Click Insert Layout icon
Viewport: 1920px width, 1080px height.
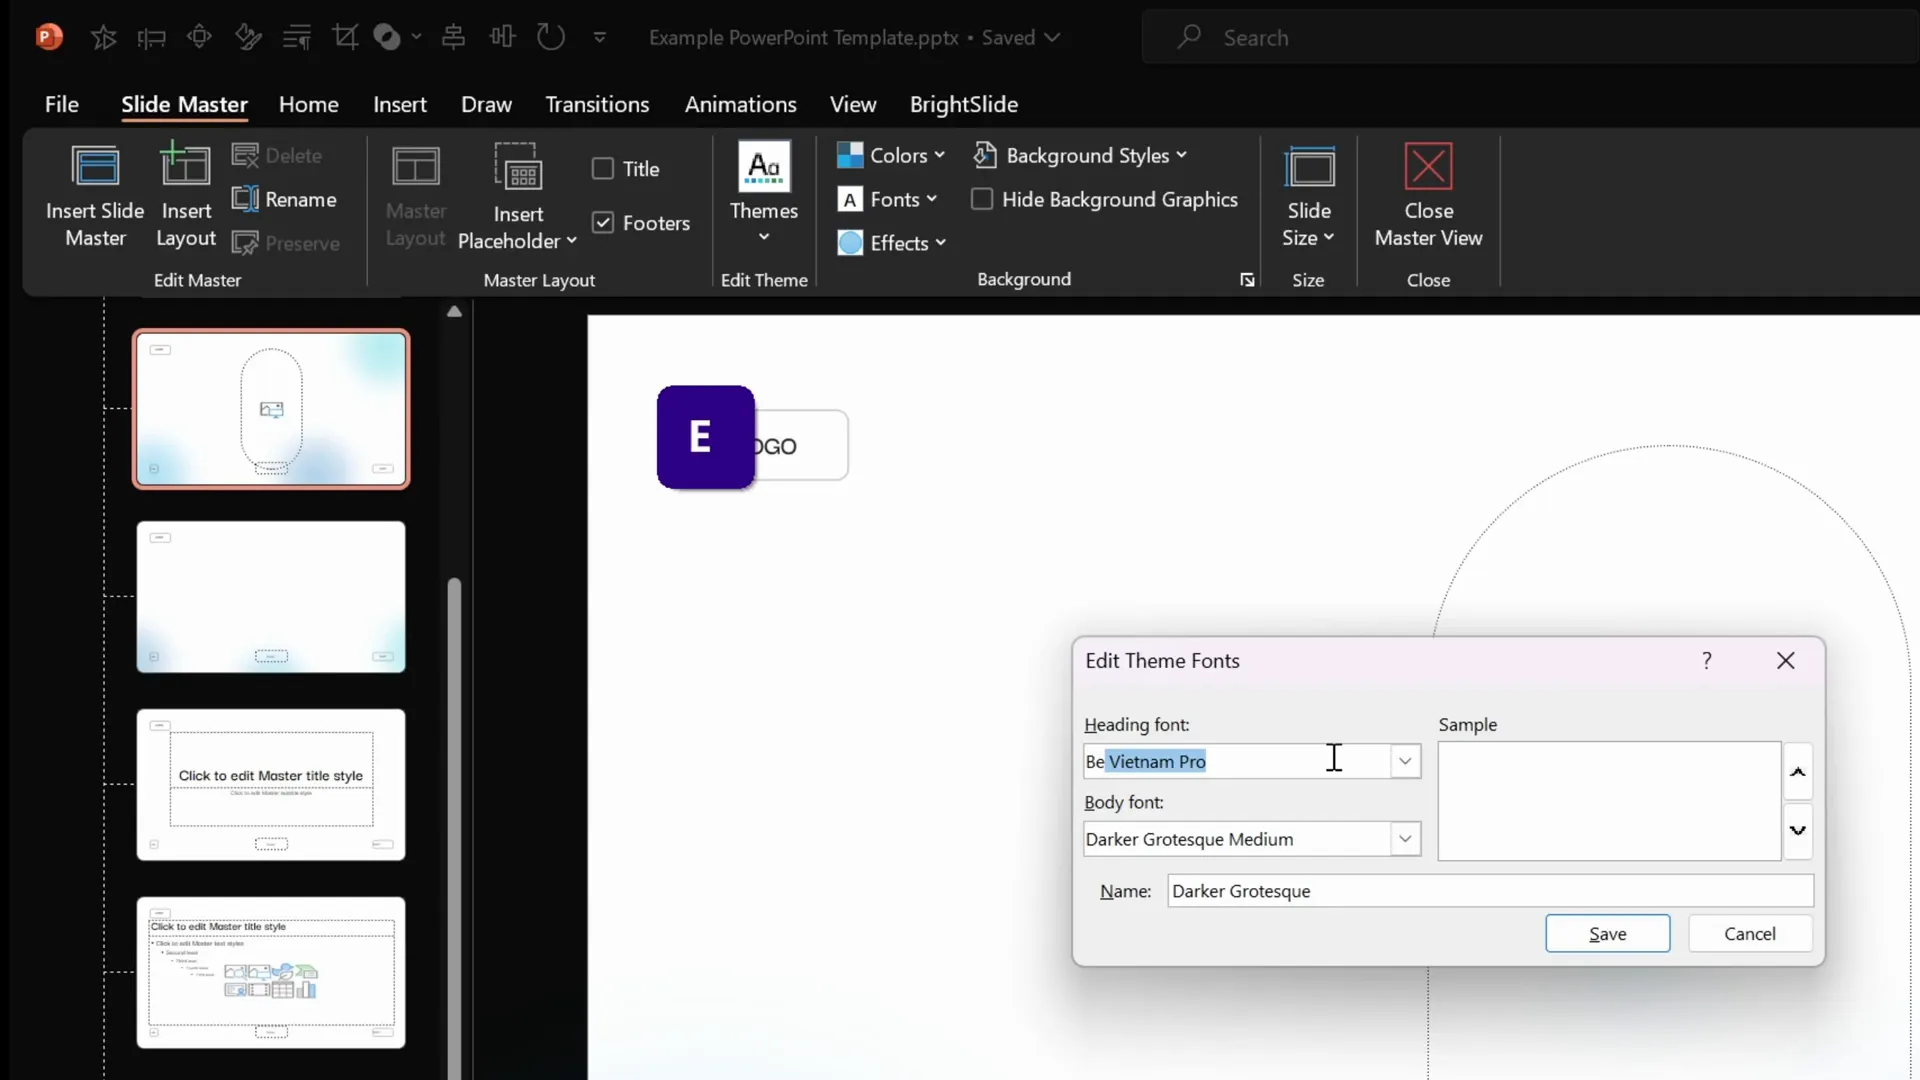pyautogui.click(x=186, y=196)
